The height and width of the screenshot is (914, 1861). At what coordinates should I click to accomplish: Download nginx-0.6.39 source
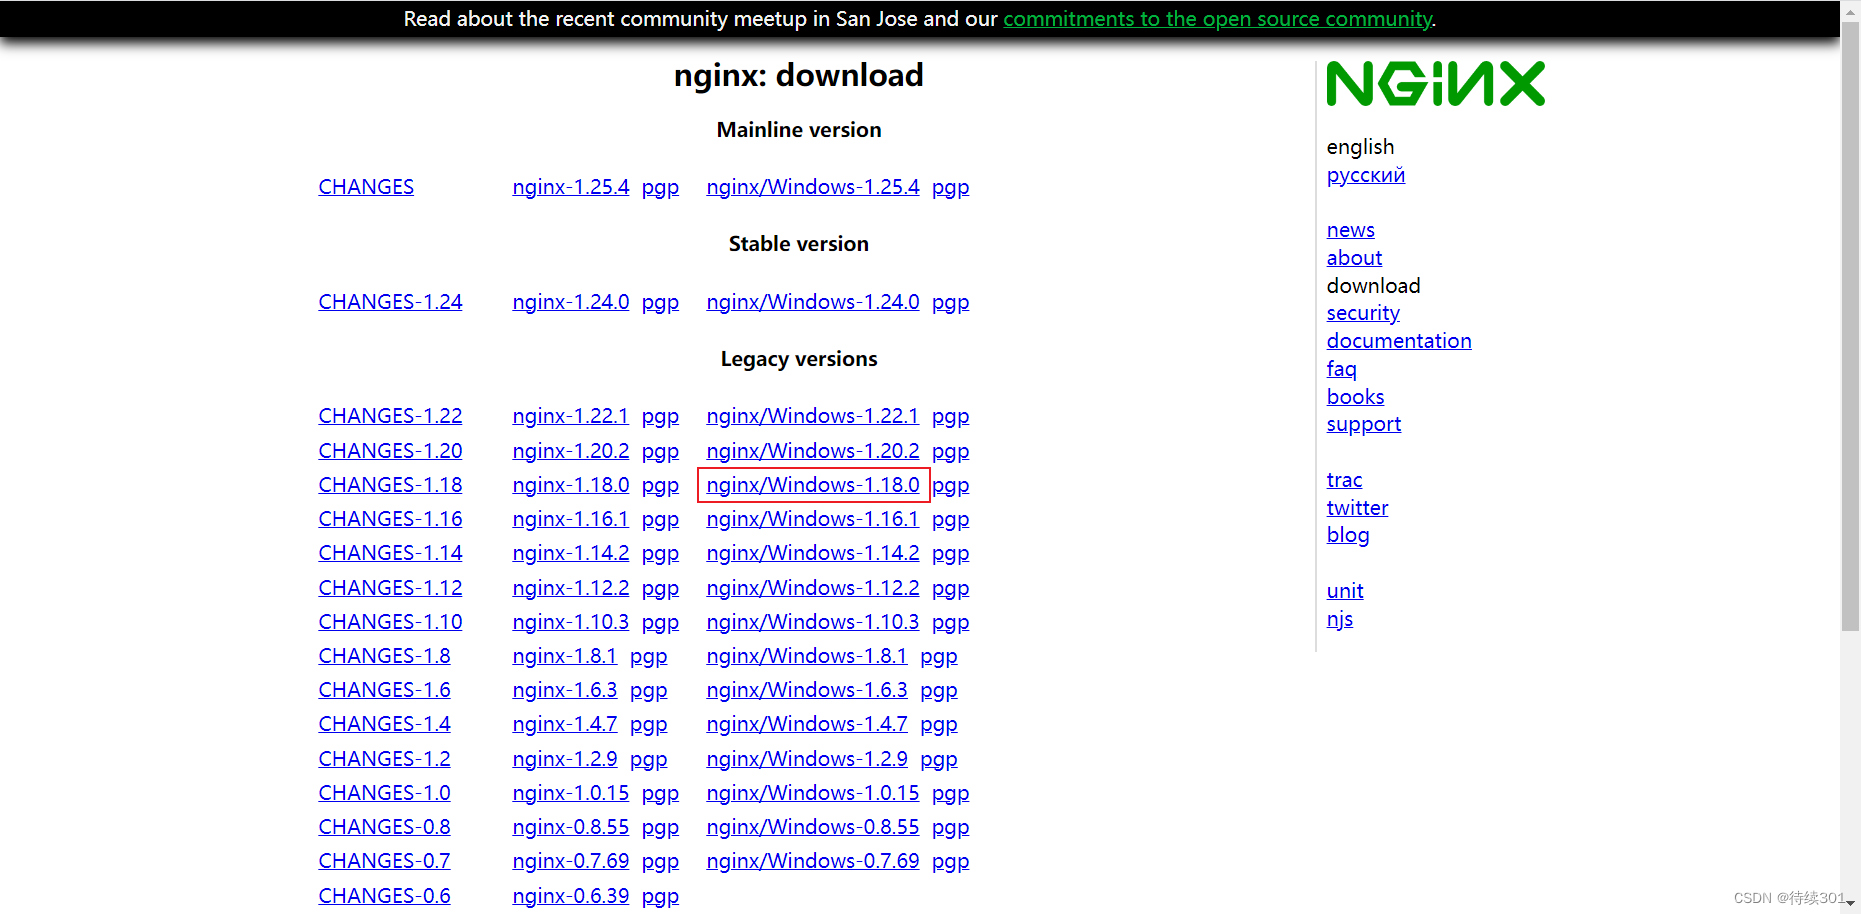pos(571,896)
